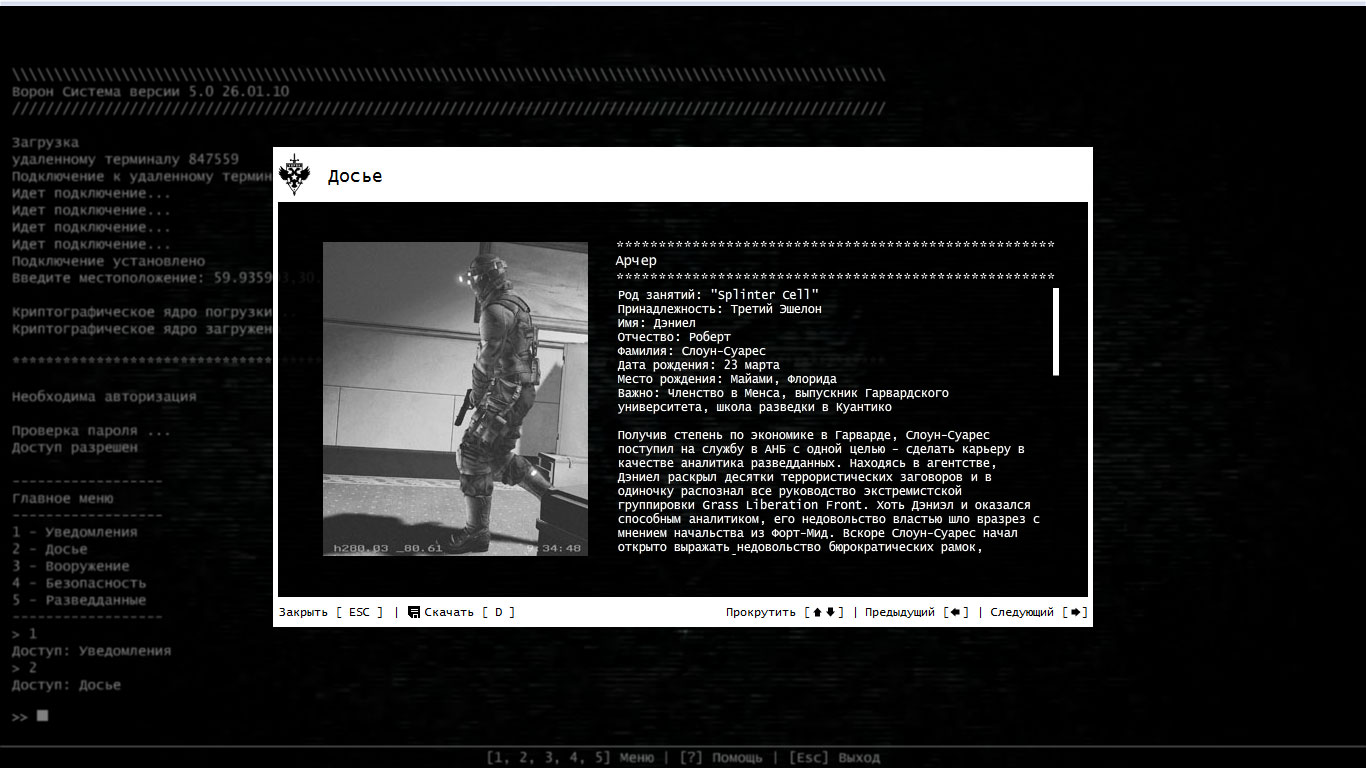1366x768 pixels.
Task: Click the line Место рождения: Майами, Флорида
Action: [727, 379]
